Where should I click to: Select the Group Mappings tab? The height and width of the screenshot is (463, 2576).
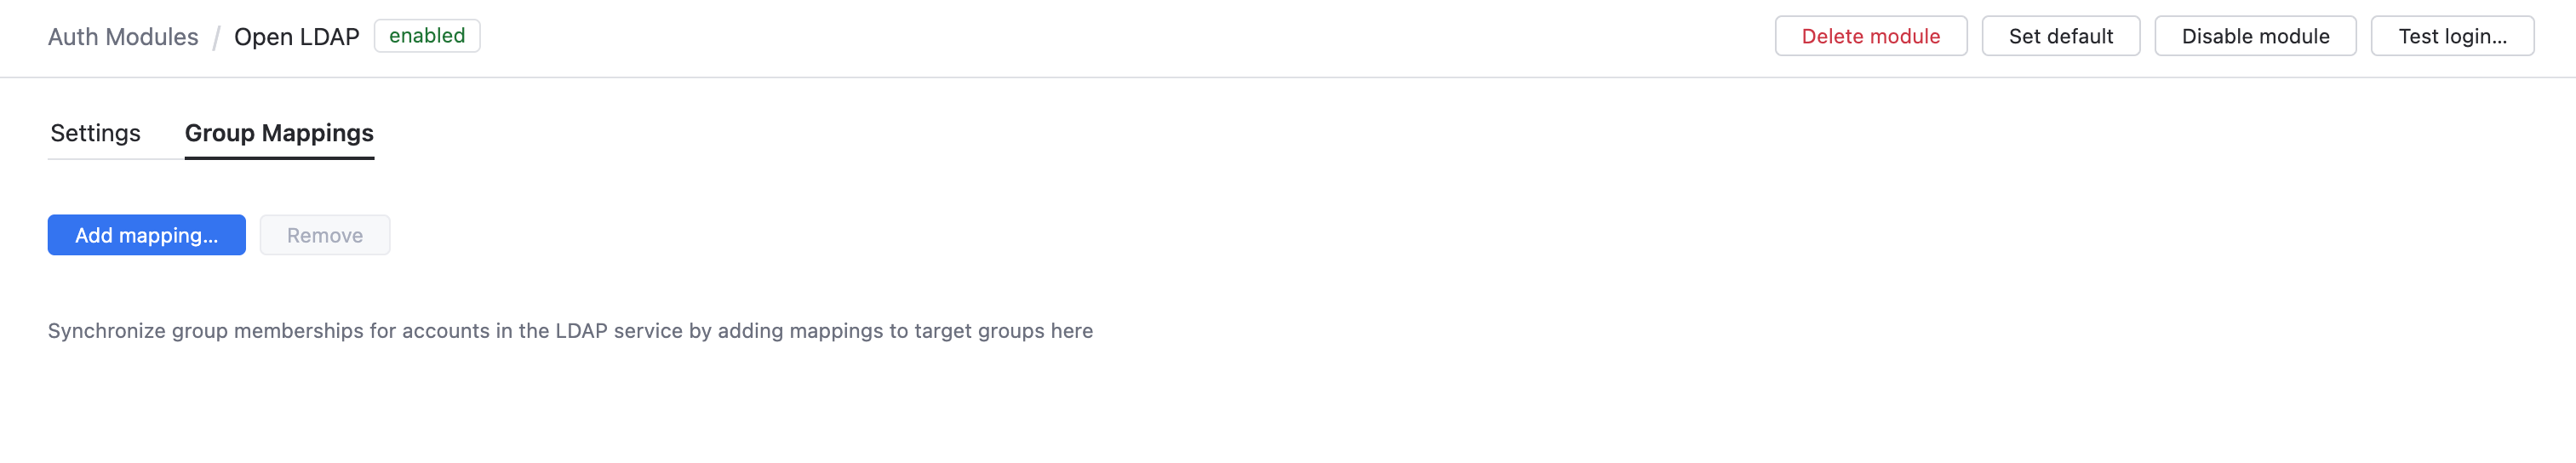[x=279, y=133]
